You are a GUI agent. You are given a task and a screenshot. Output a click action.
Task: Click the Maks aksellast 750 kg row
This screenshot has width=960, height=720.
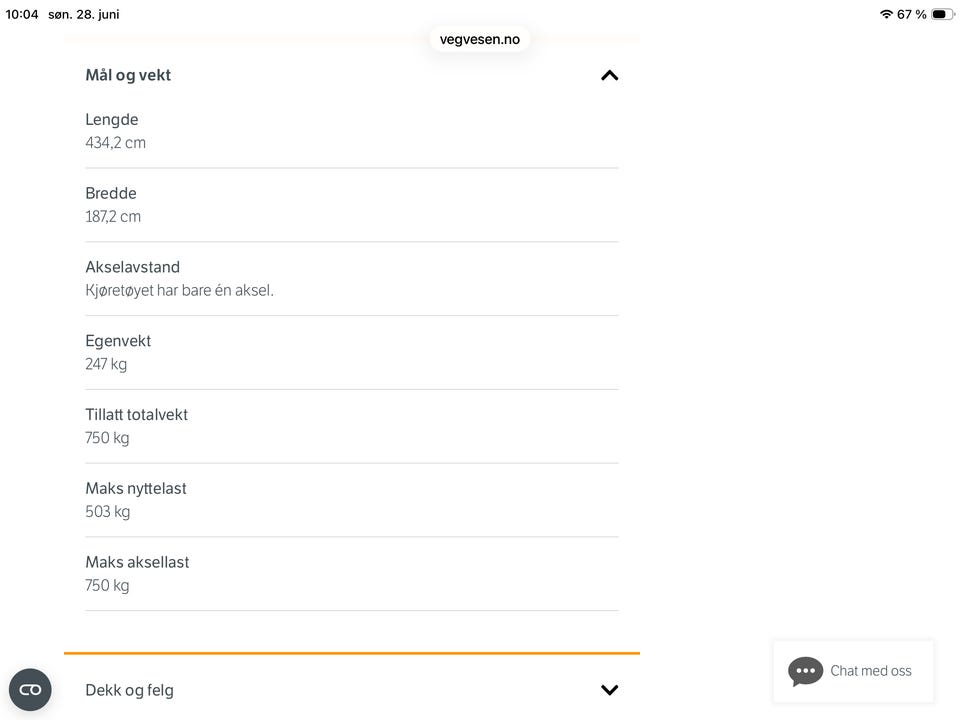tap(351, 574)
